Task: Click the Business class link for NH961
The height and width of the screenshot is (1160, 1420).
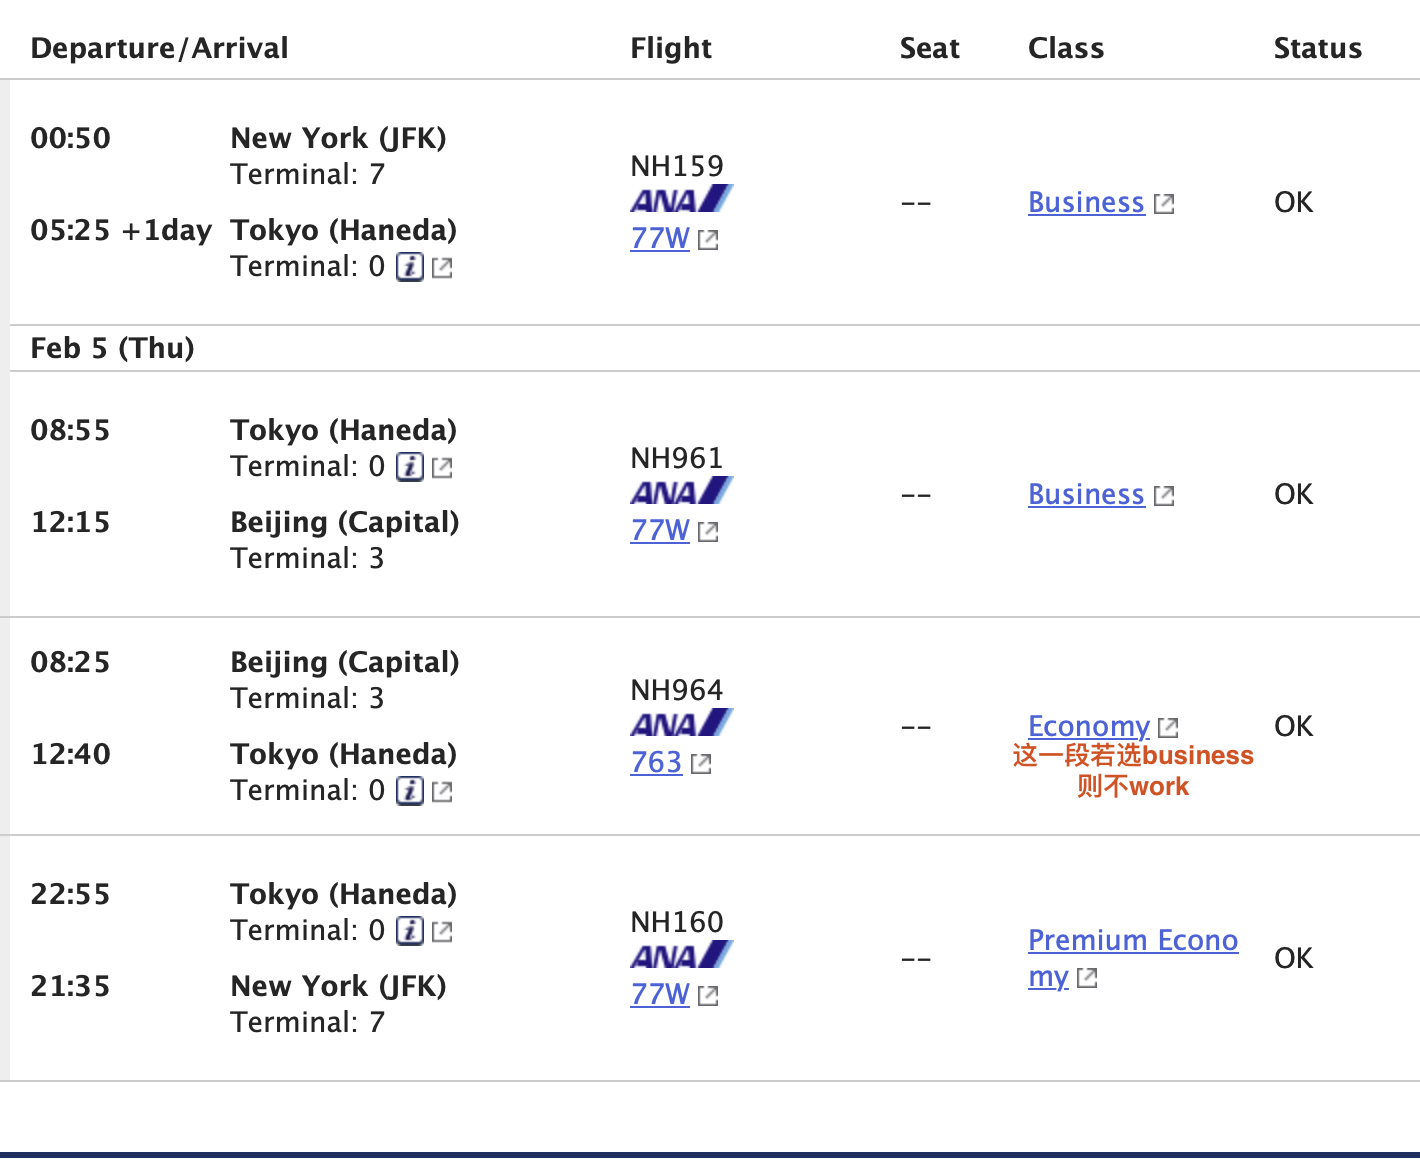Action: 1086,495
